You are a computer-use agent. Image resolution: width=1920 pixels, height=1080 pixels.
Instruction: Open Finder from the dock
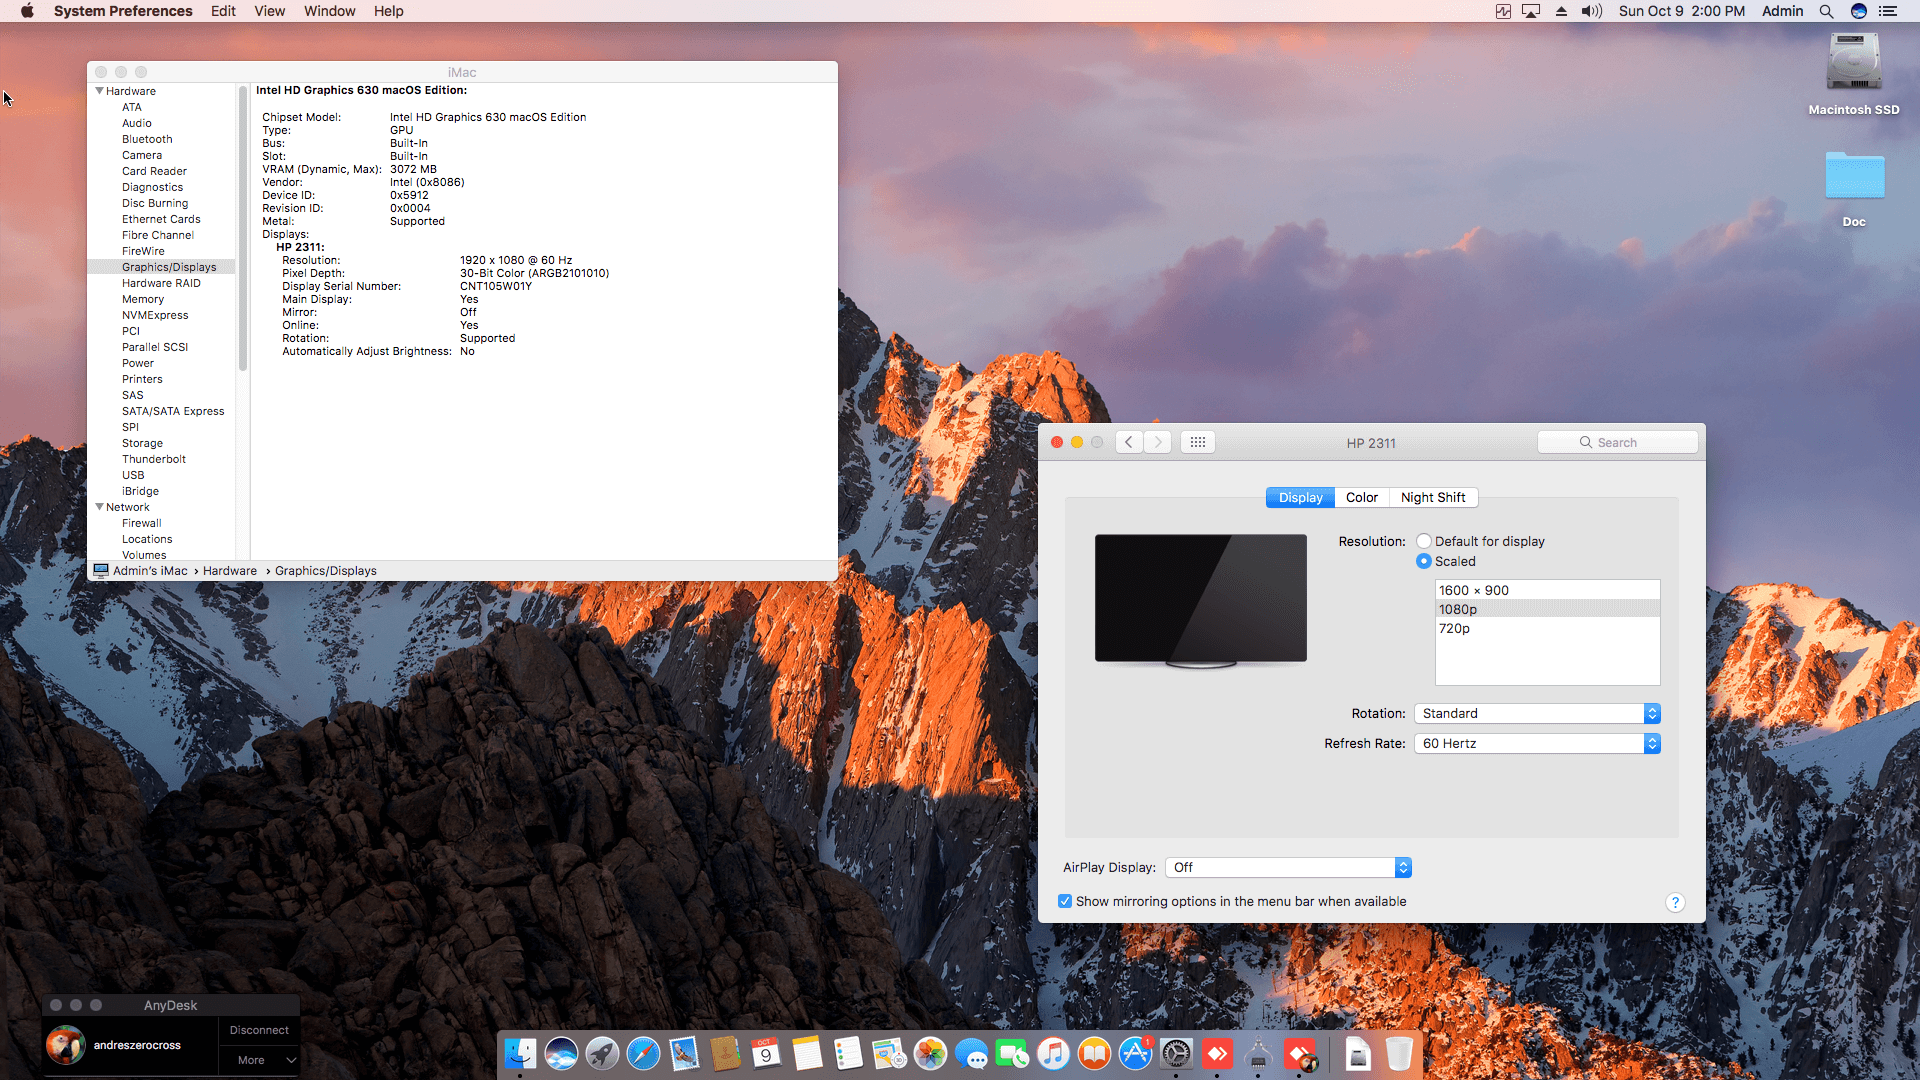[520, 1053]
